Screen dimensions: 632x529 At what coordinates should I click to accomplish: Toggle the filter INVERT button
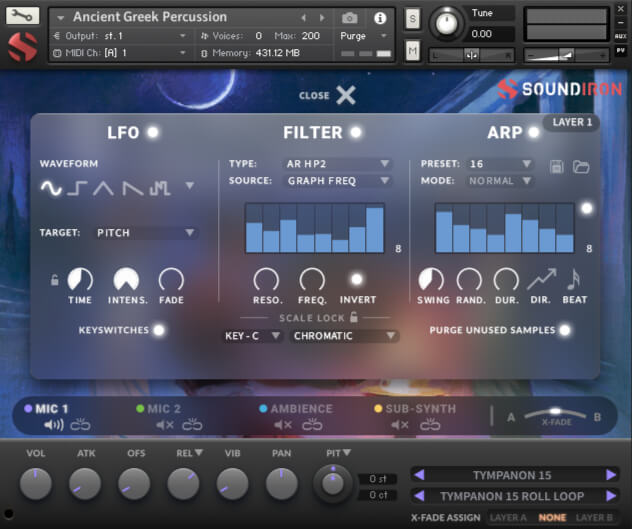(357, 279)
